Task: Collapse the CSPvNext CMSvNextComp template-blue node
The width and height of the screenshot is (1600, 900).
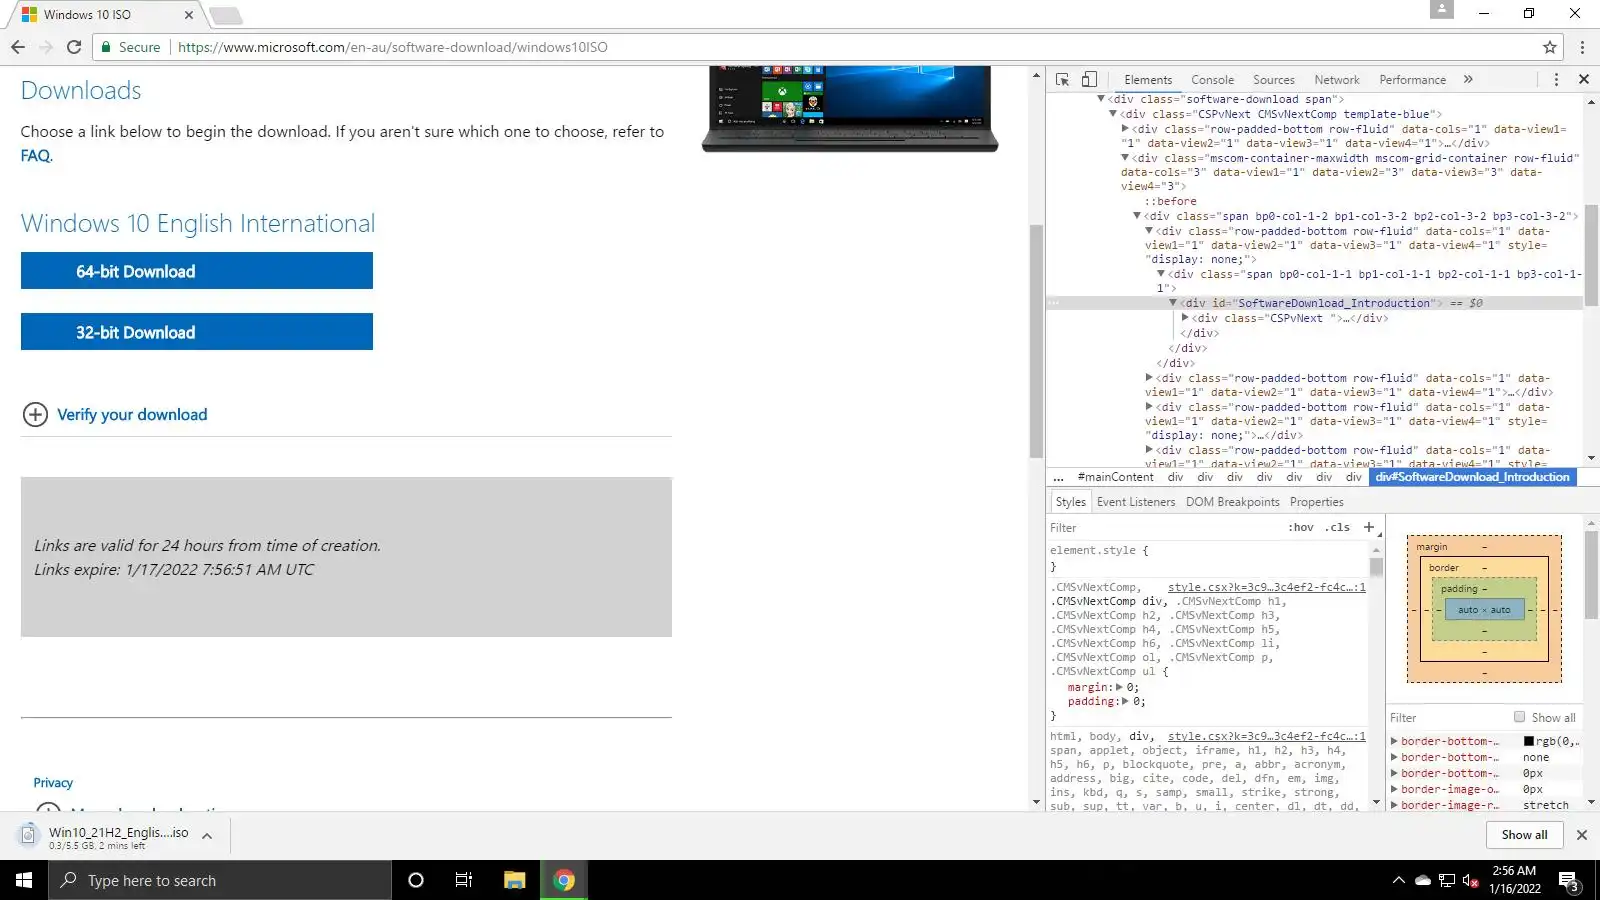Action: click(x=1113, y=114)
